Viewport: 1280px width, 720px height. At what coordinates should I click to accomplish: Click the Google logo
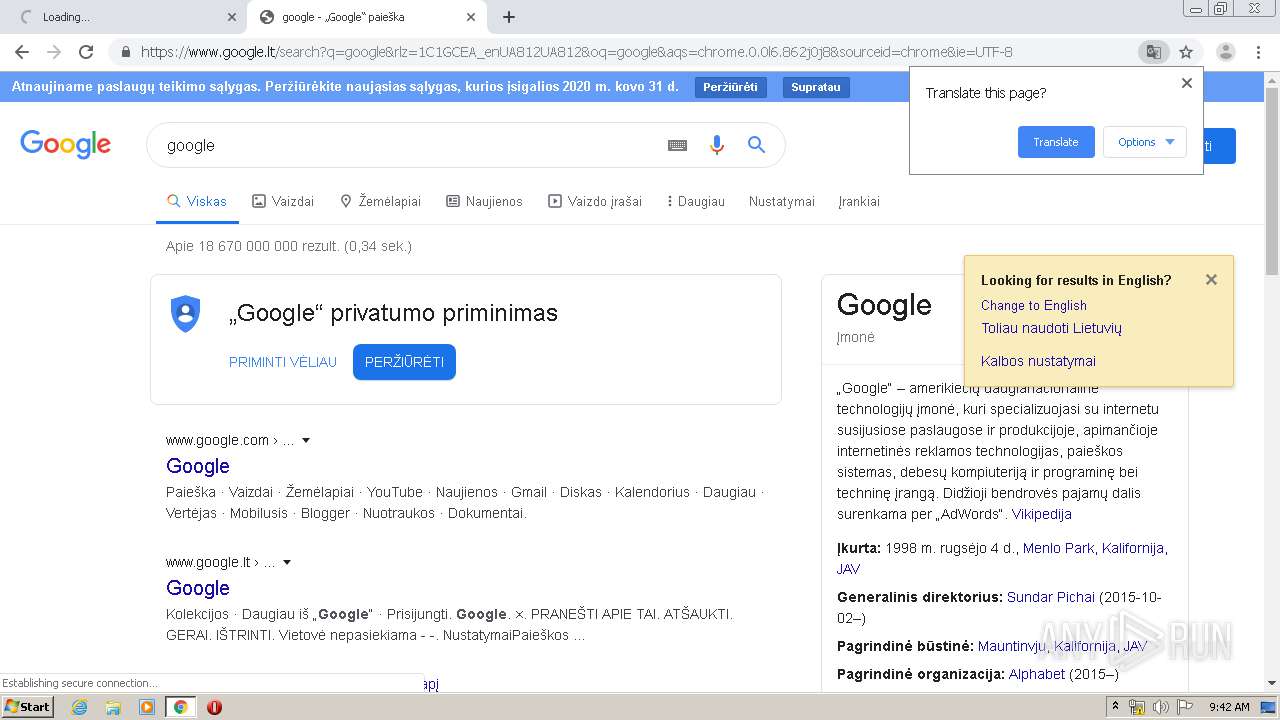click(x=66, y=145)
